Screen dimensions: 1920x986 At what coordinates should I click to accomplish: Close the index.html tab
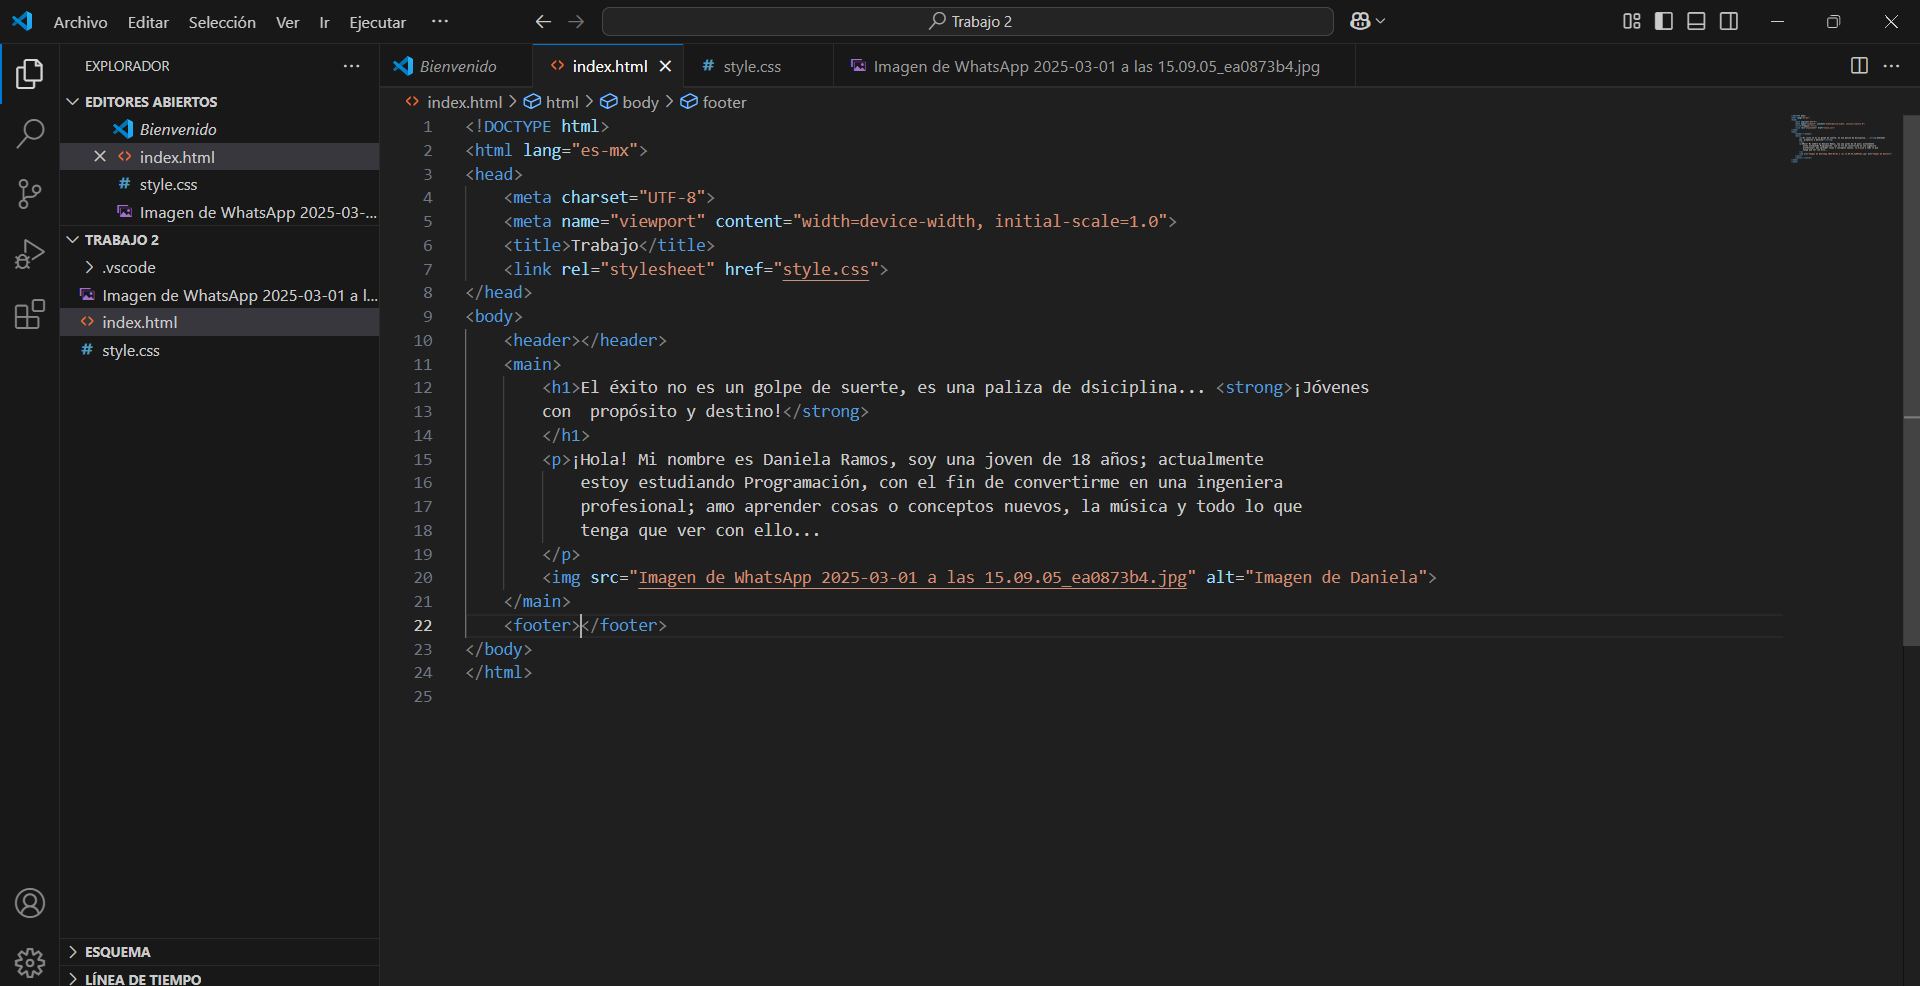665,66
